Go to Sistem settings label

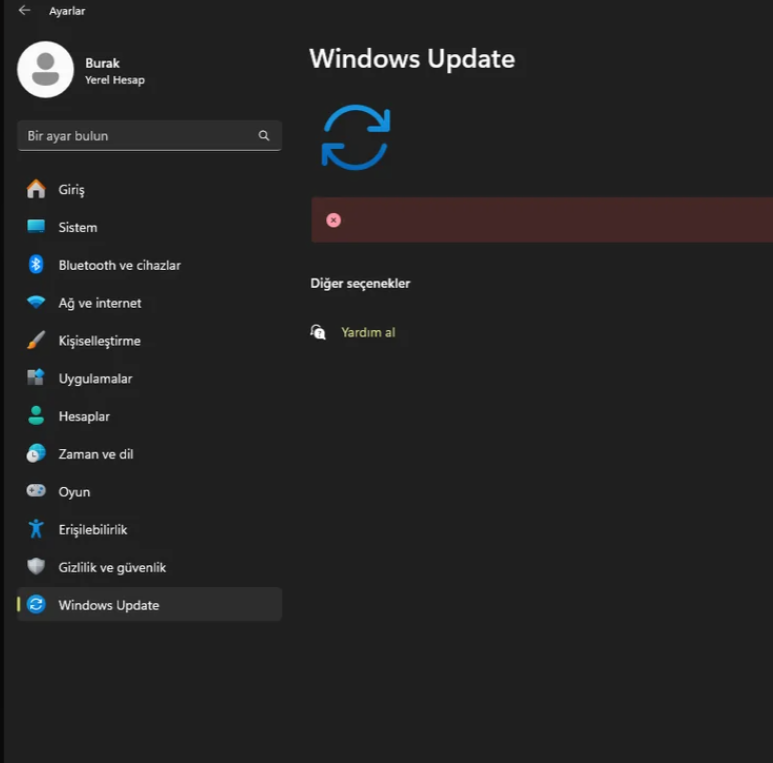click(78, 227)
